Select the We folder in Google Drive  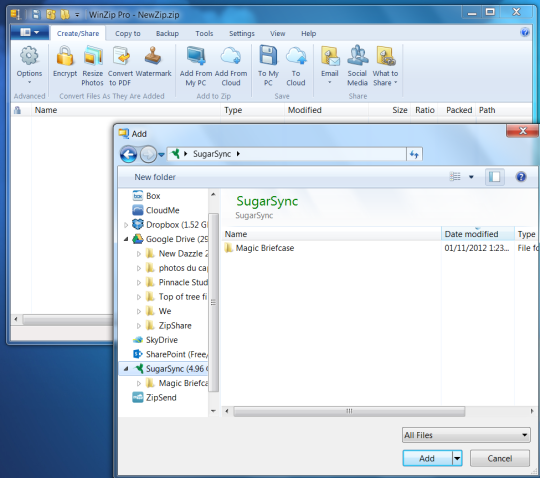[x=158, y=311]
